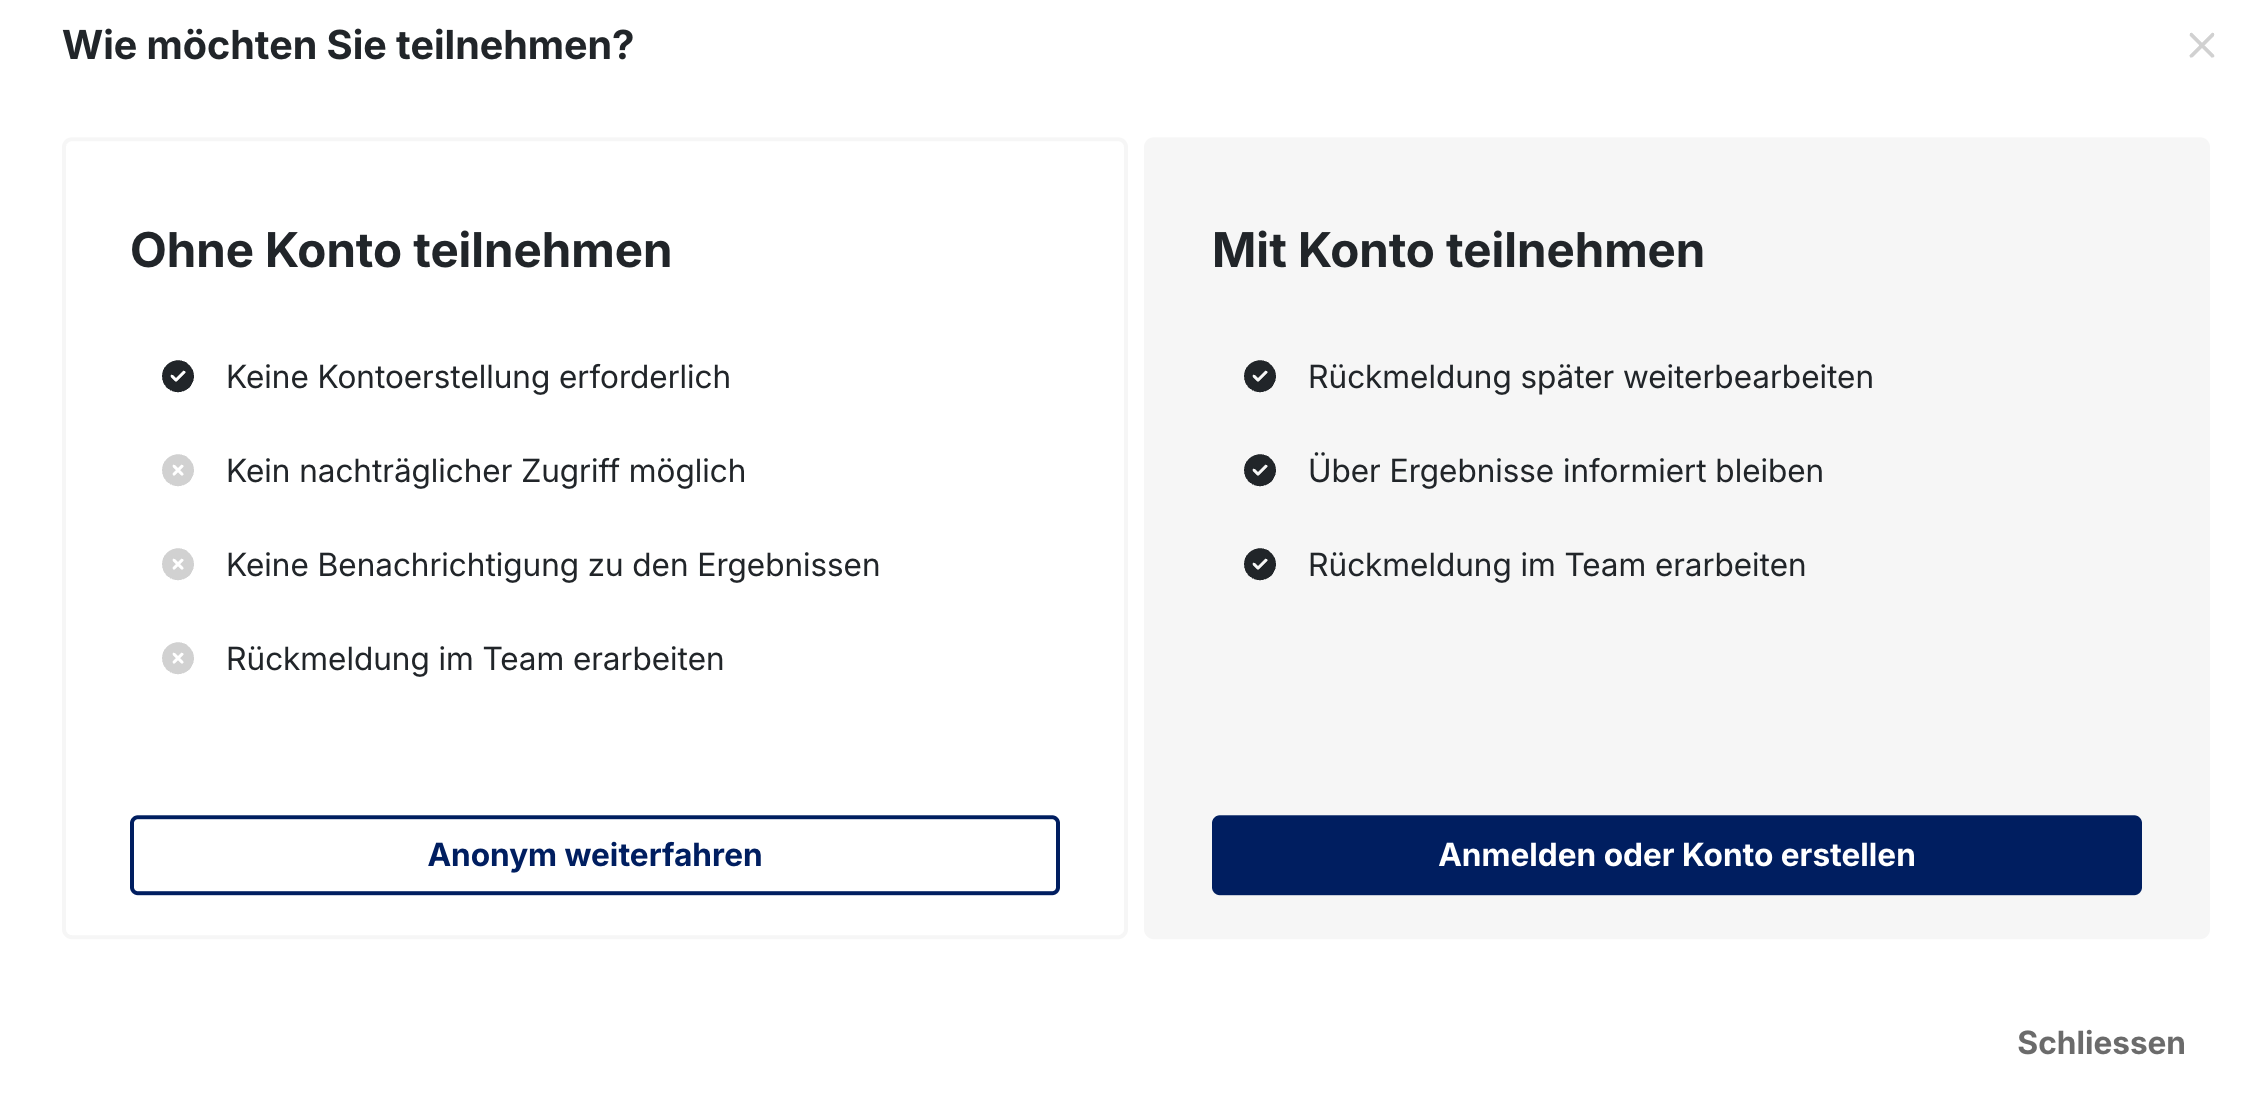The image size is (2258, 1106).
Task: Click checkmark icon beside Rückmeldung später weiterbearbeiten
Action: tap(1260, 377)
